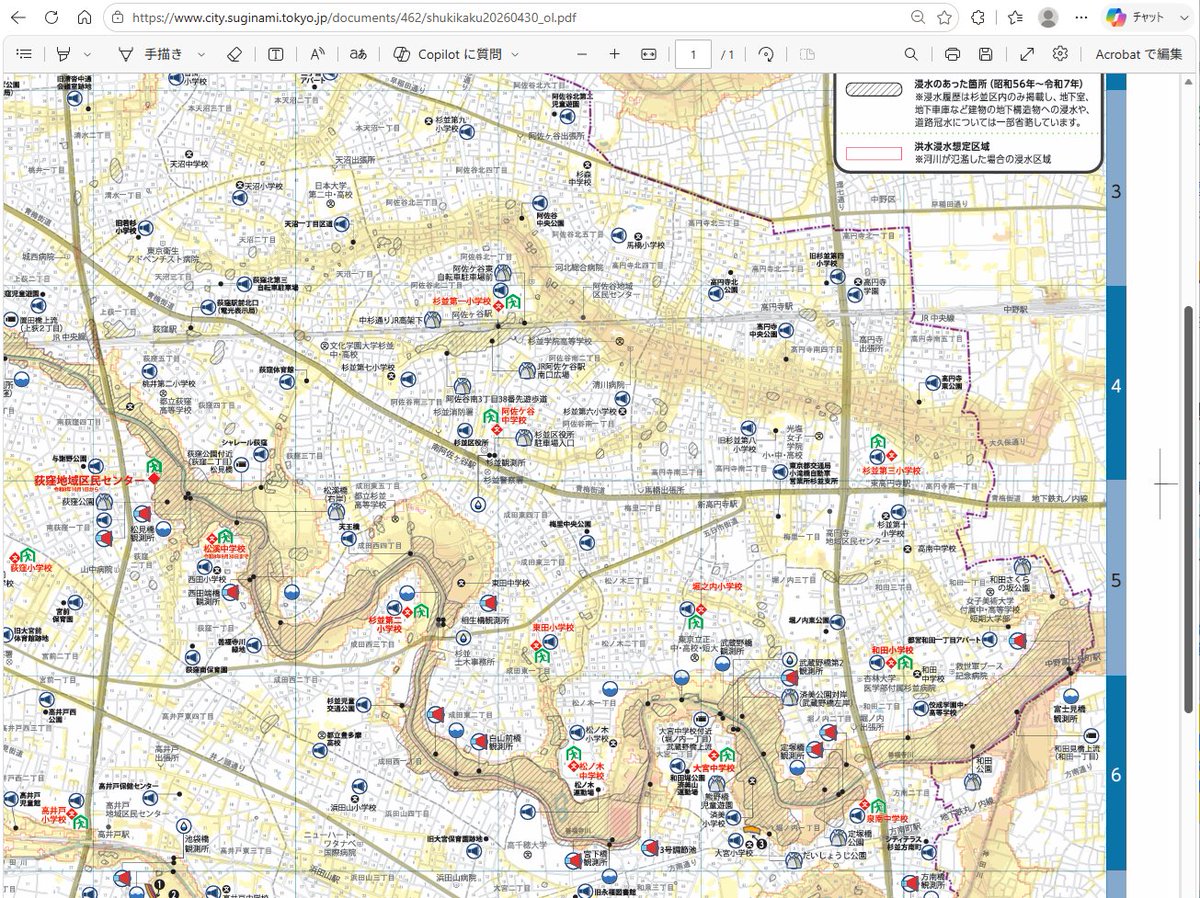Click the 松溪中学校 label
Screen dimensions: 1200x898
[223, 549]
